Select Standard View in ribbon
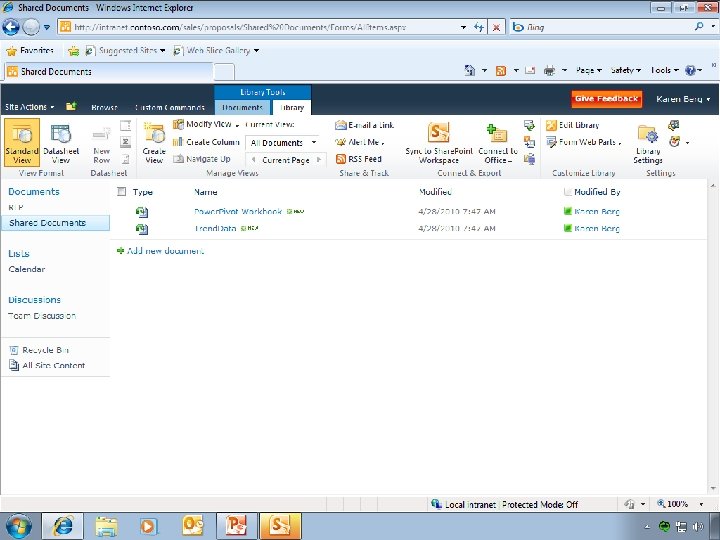 [22, 142]
